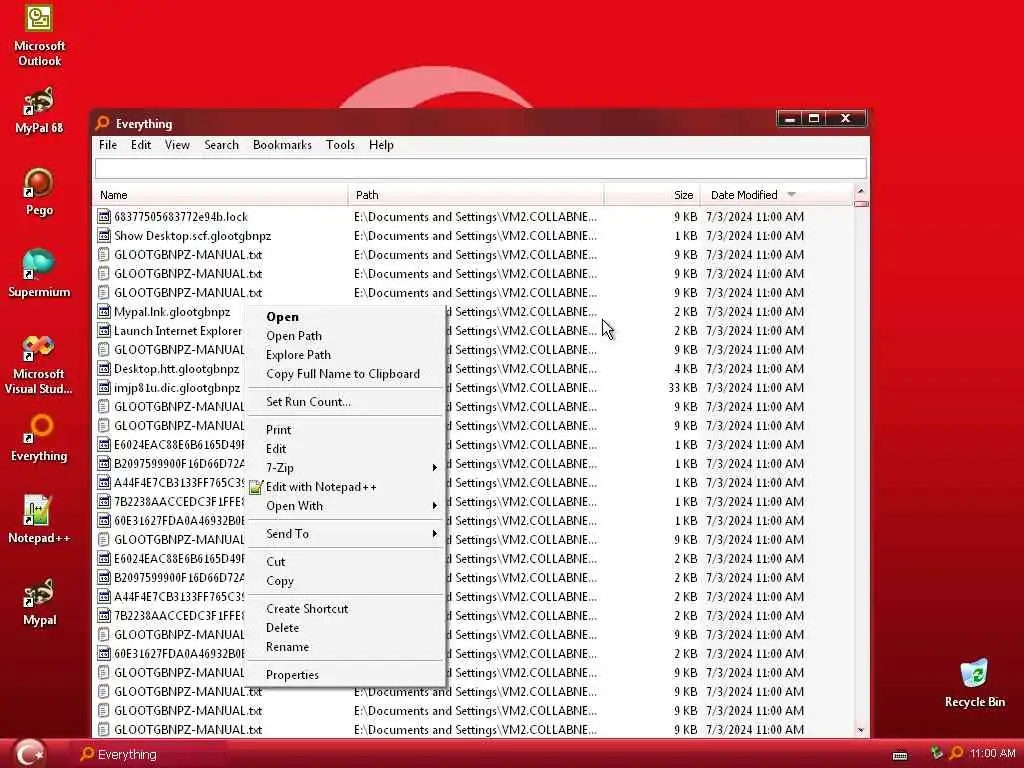
Task: Click the Everything title bar magnifier icon
Action: click(x=103, y=123)
